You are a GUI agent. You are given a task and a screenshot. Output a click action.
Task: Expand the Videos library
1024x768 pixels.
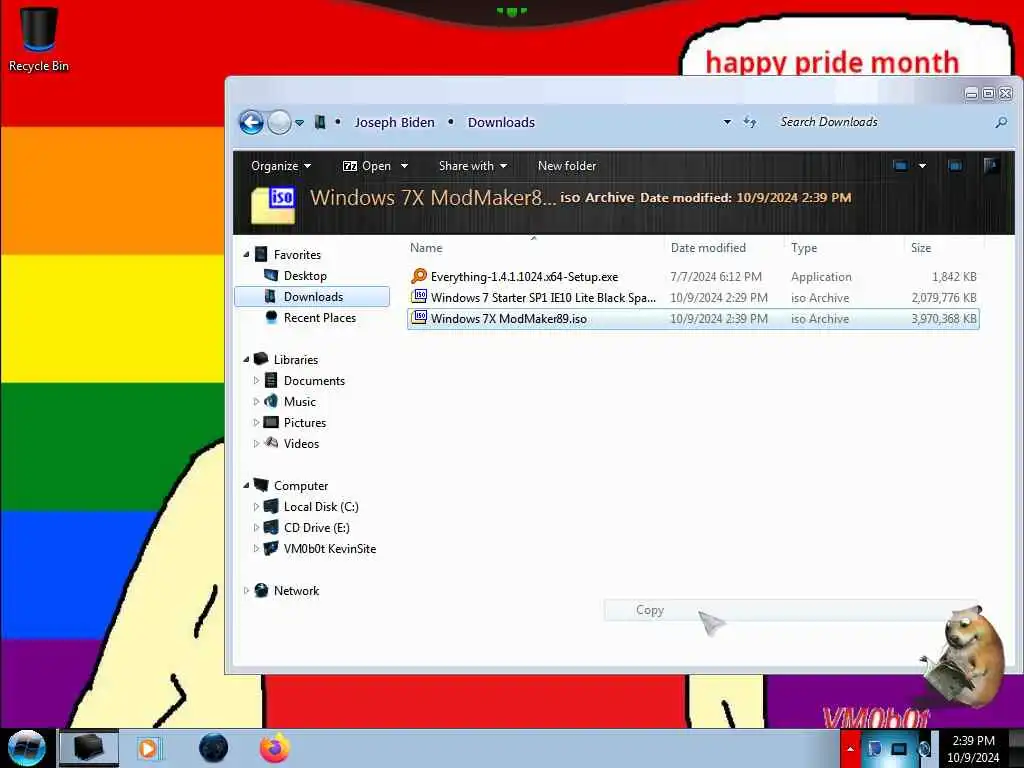[x=256, y=443]
